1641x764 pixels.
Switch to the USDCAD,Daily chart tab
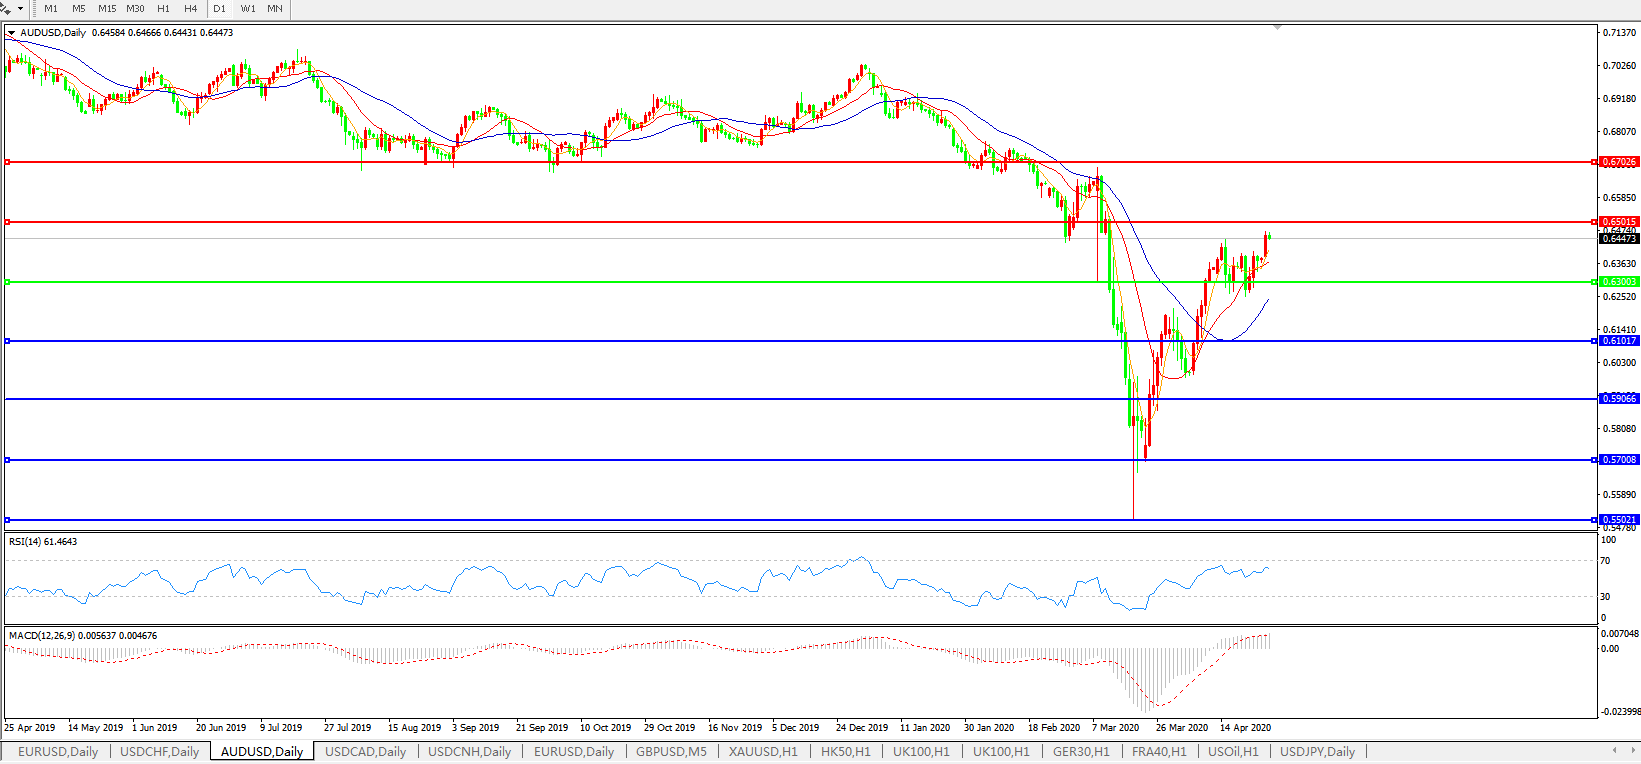pyautogui.click(x=365, y=752)
